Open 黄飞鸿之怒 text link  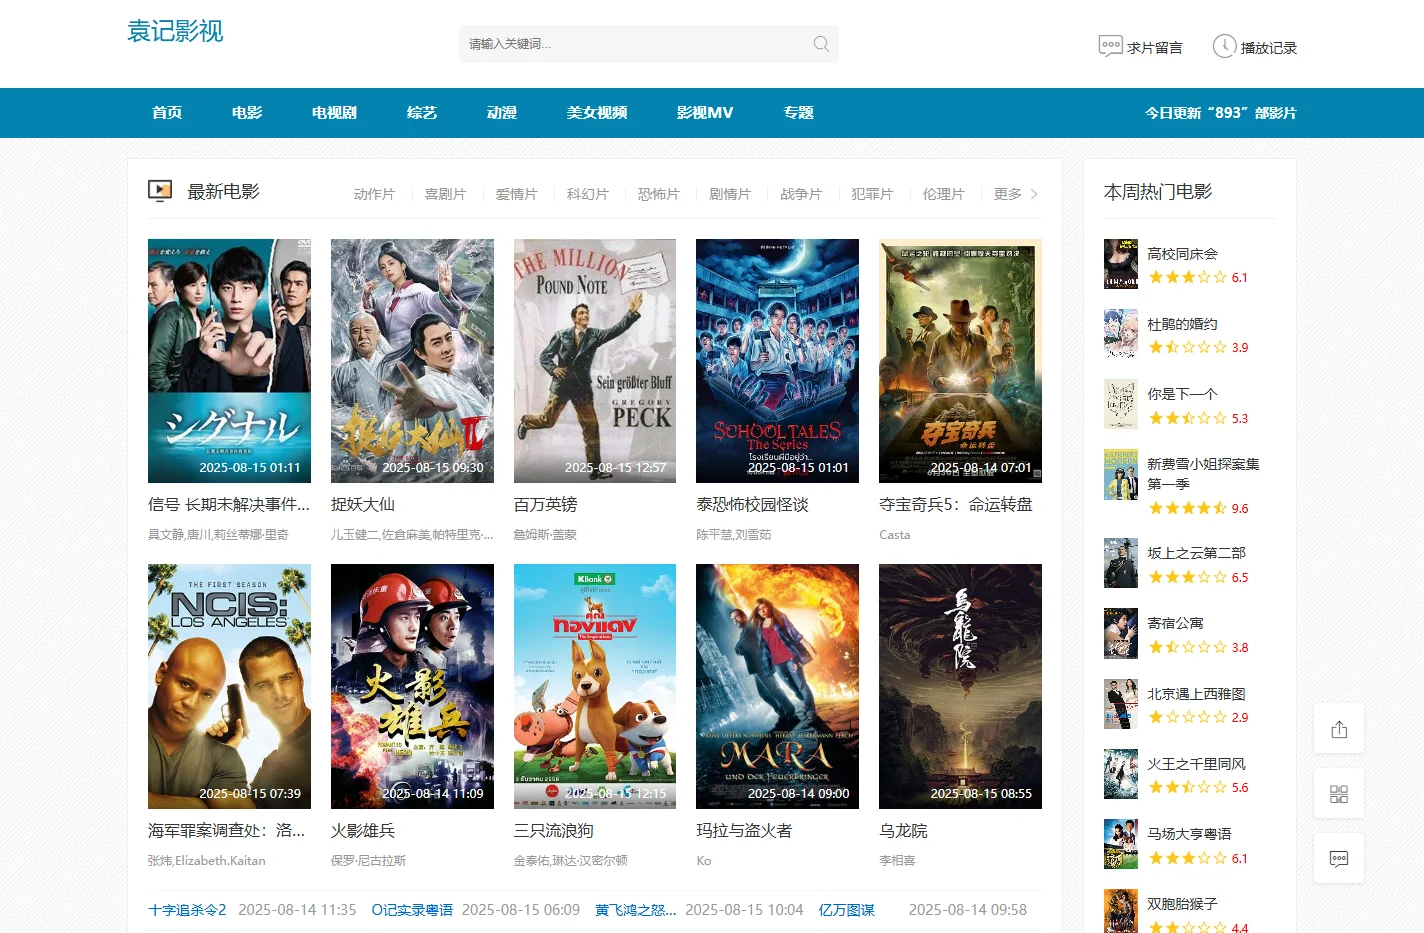coord(636,910)
